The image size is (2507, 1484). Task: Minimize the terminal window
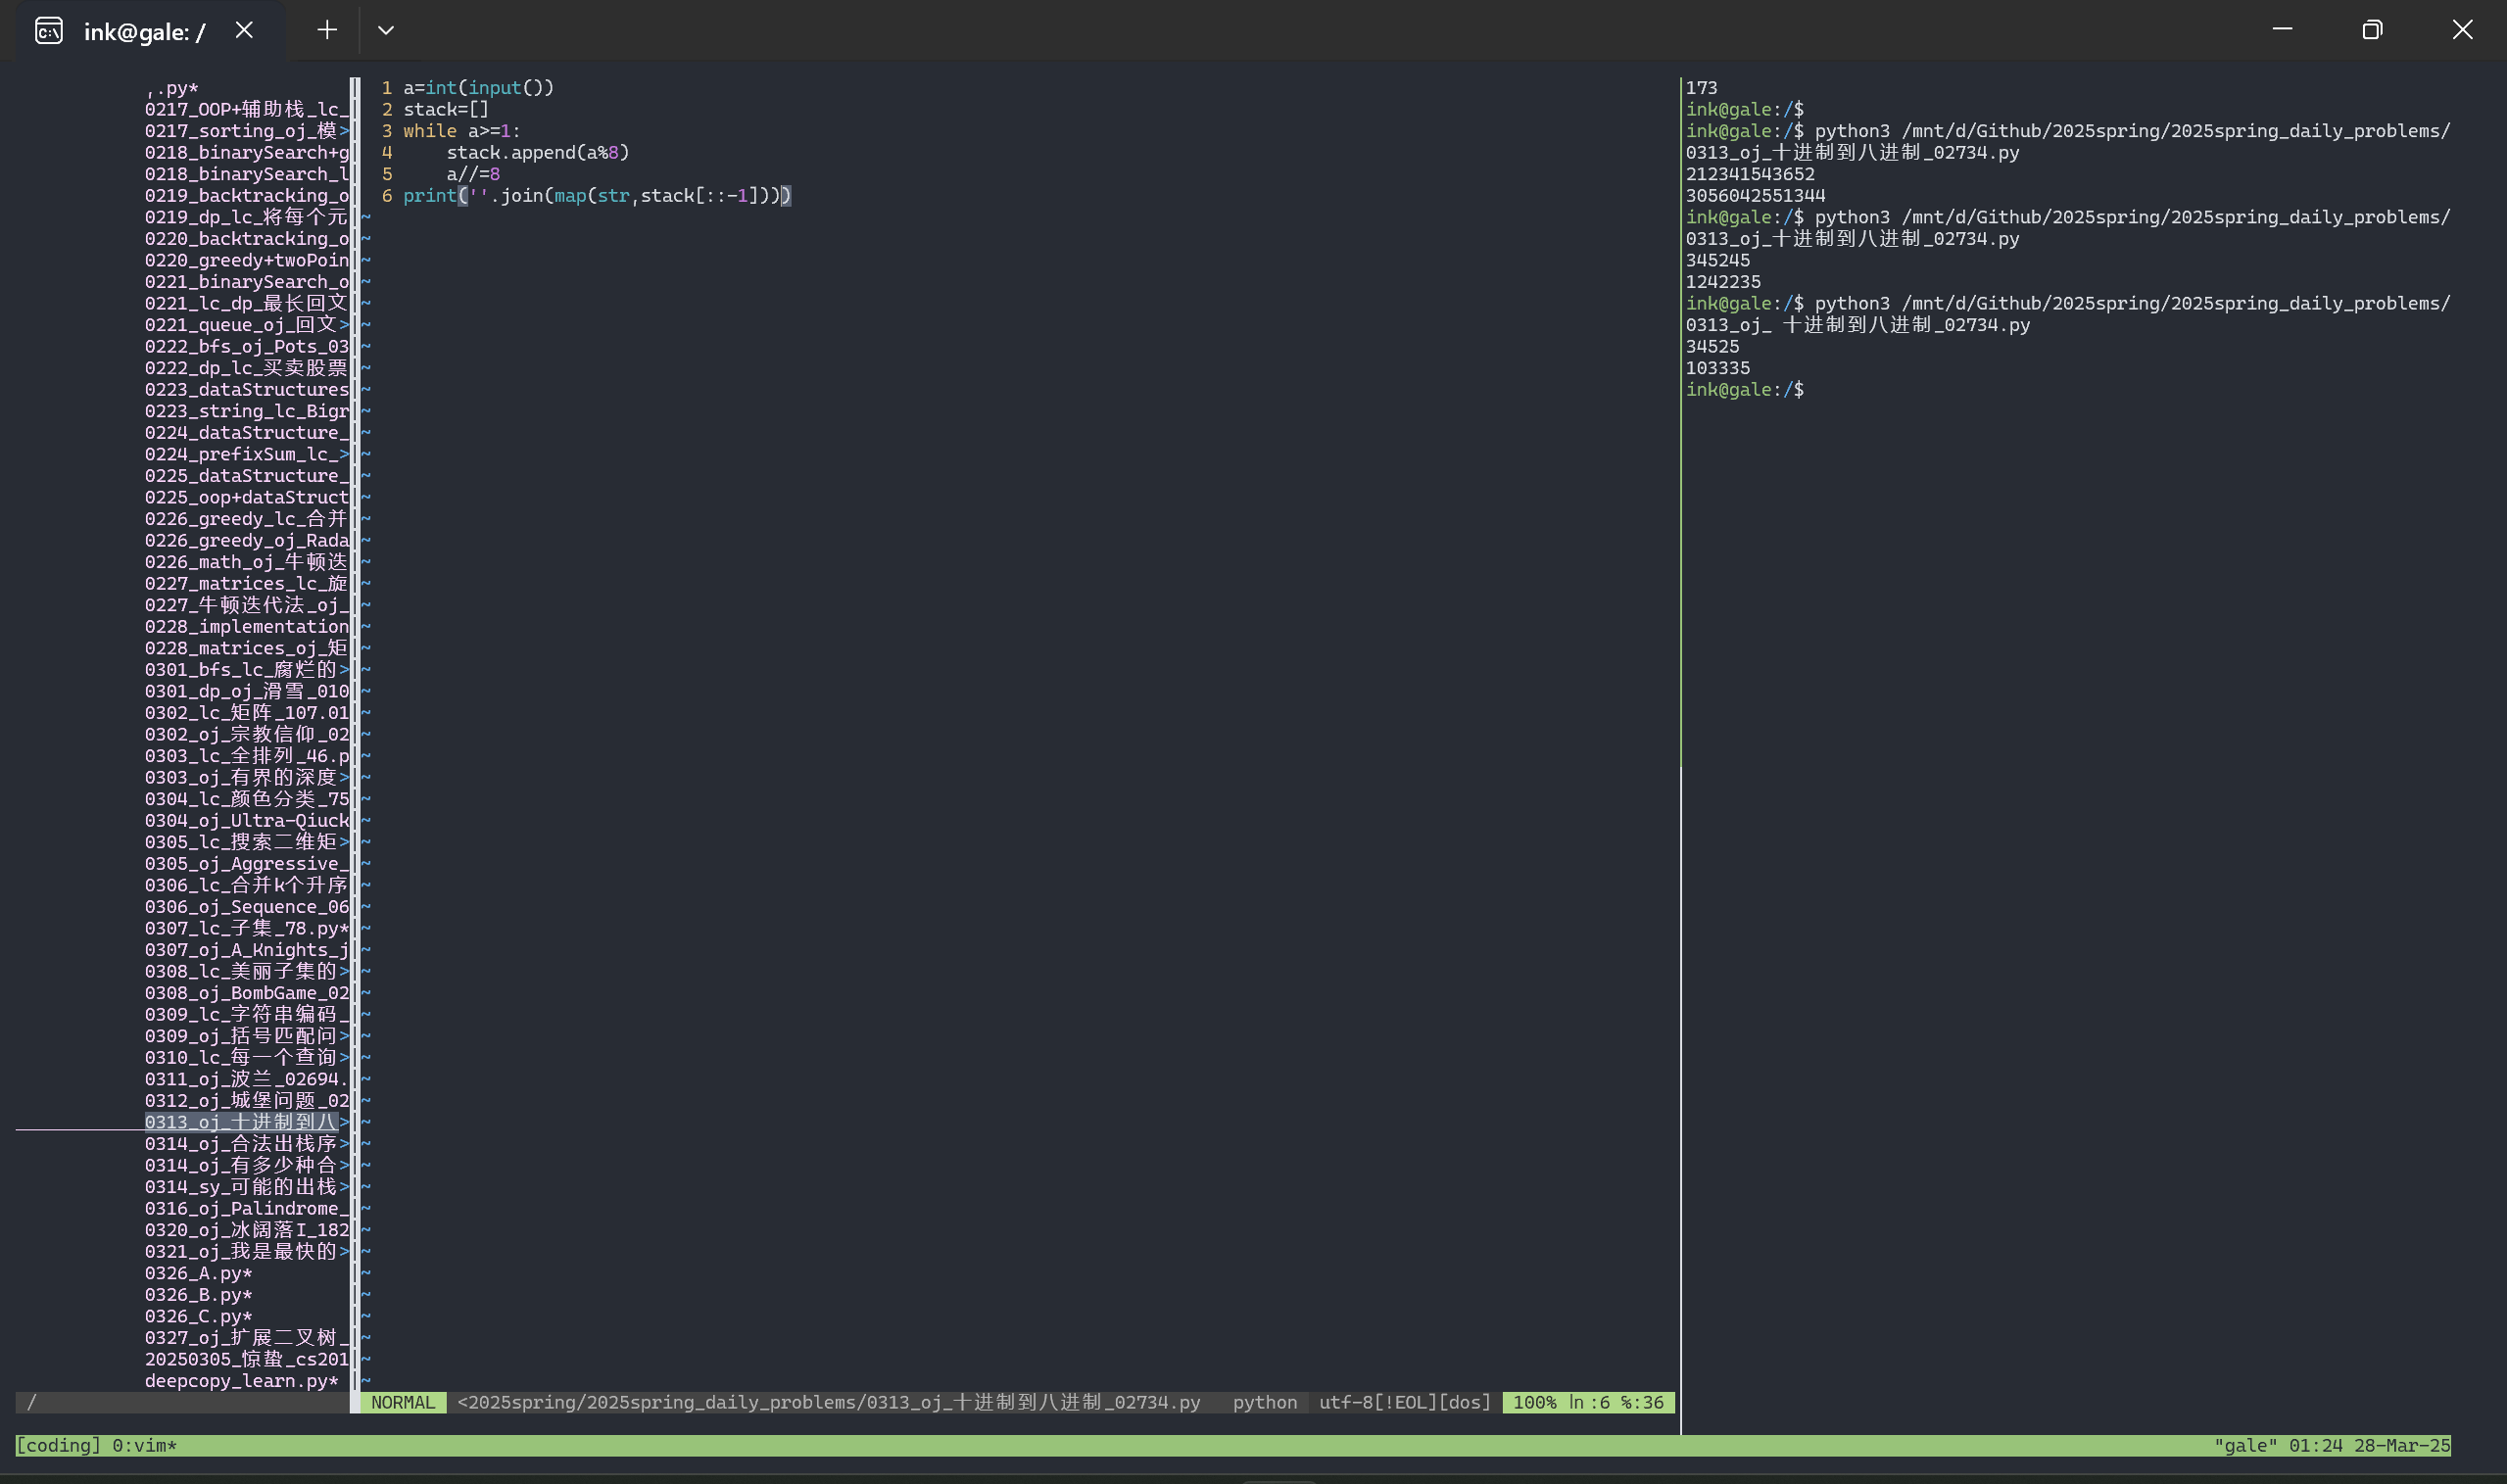pyautogui.click(x=2282, y=30)
